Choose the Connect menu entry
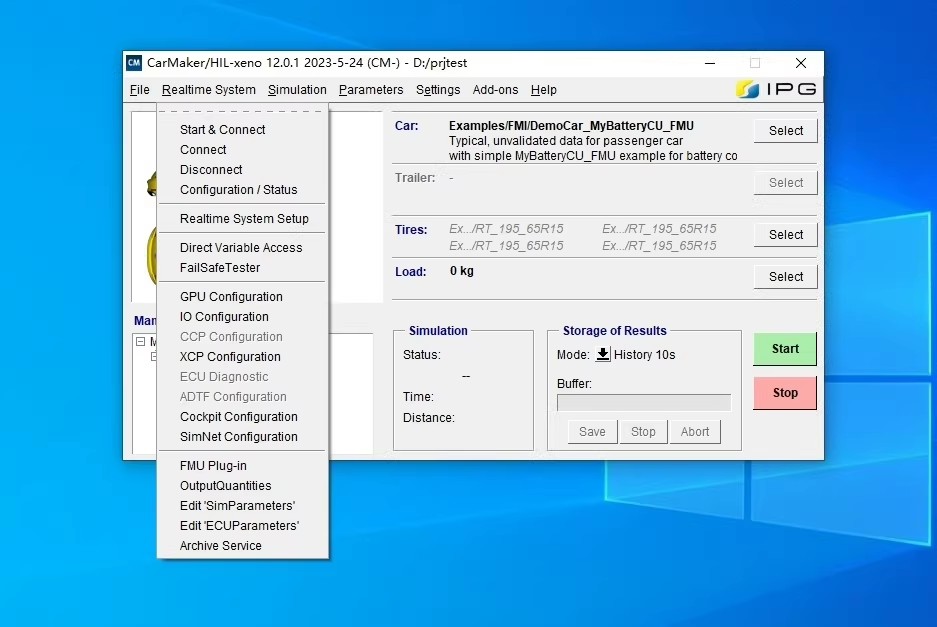This screenshot has width=937, height=627. coord(243,149)
